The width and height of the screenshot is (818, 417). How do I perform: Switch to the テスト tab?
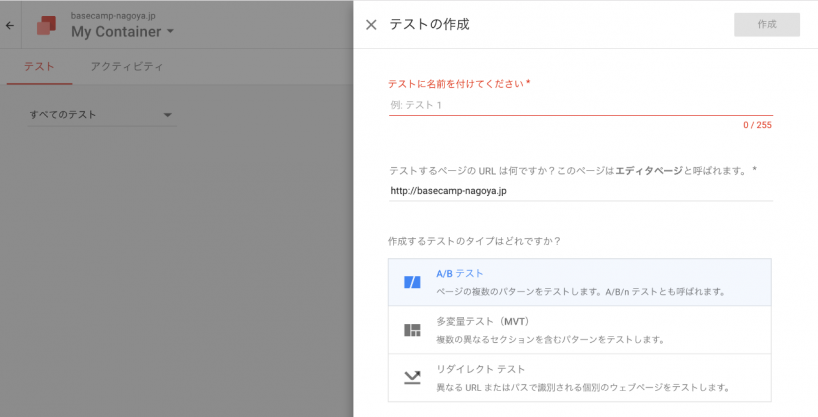coord(38,67)
